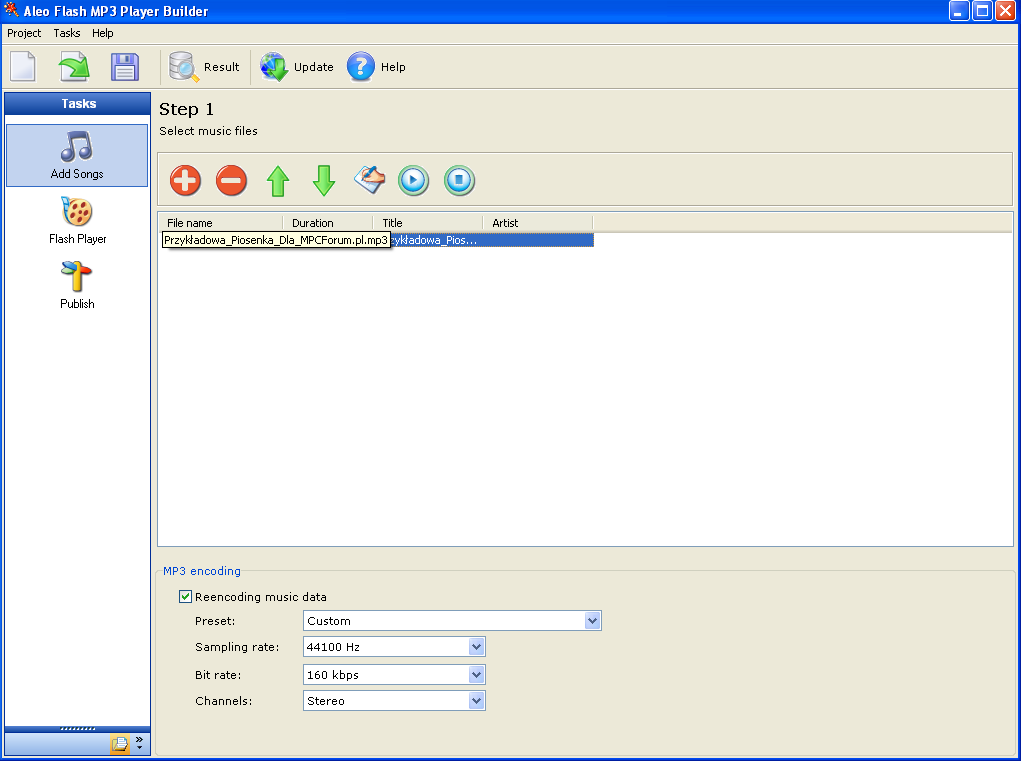Sort list by Artist column
This screenshot has height=761, width=1021.
point(538,223)
